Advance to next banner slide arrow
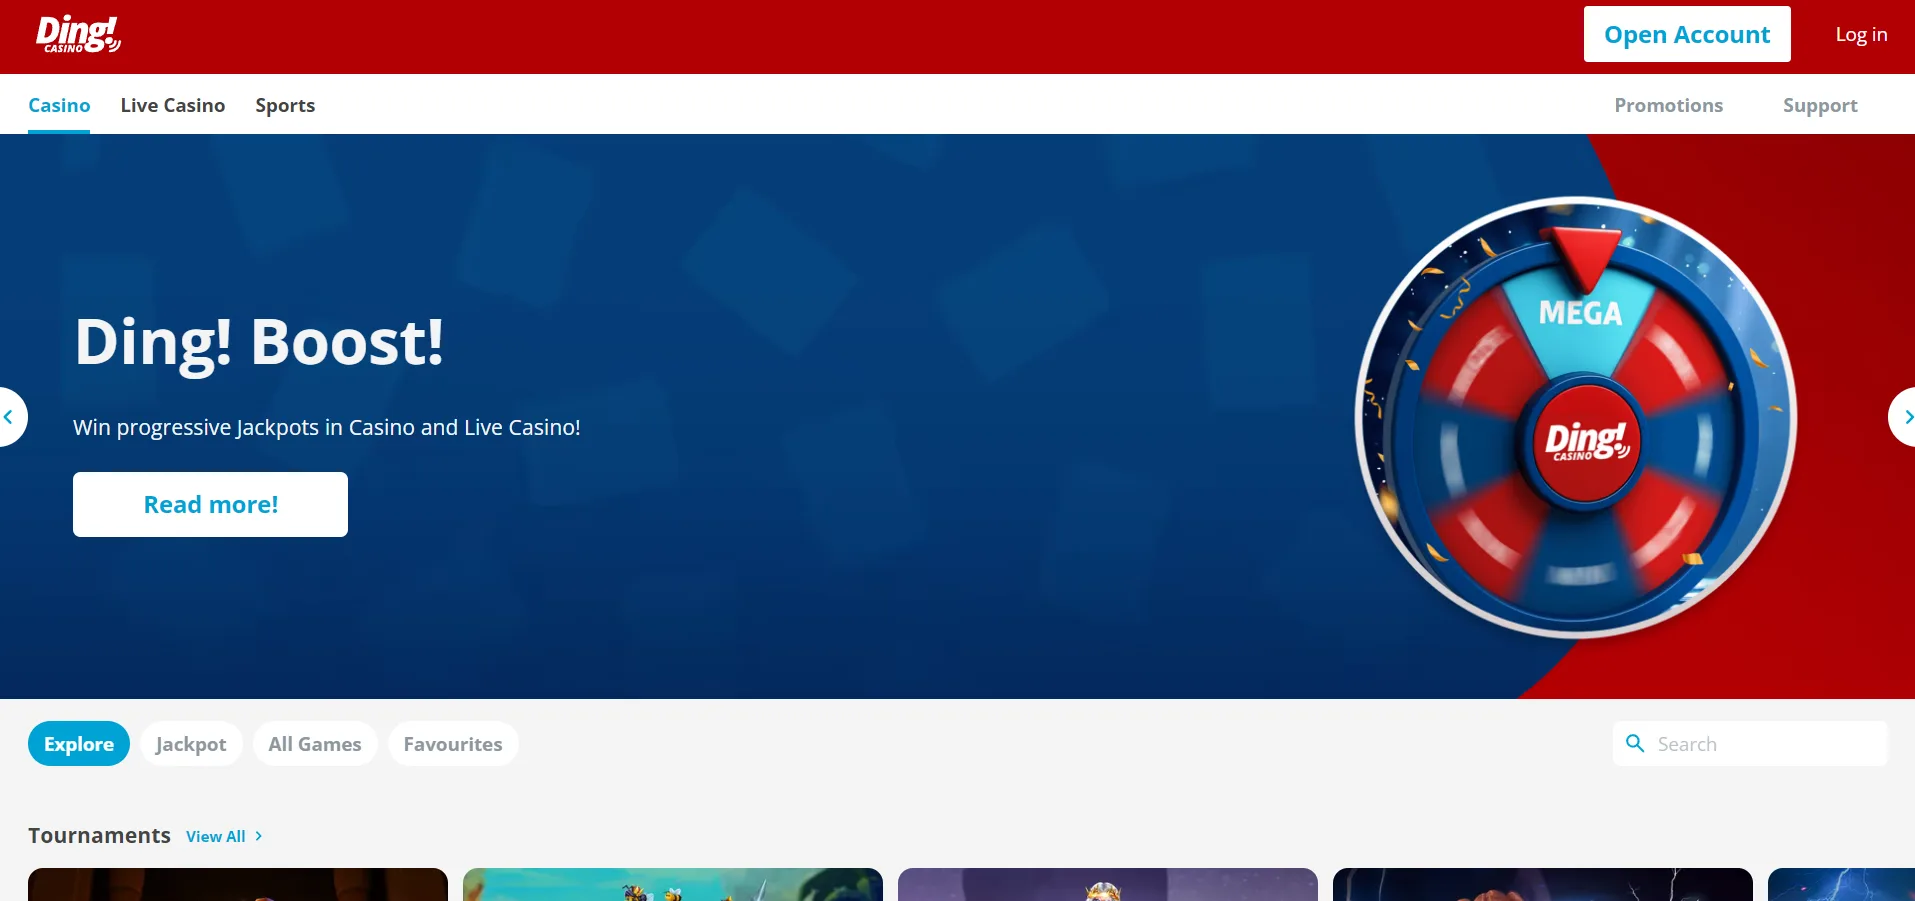Image resolution: width=1915 pixels, height=901 pixels. (1904, 417)
